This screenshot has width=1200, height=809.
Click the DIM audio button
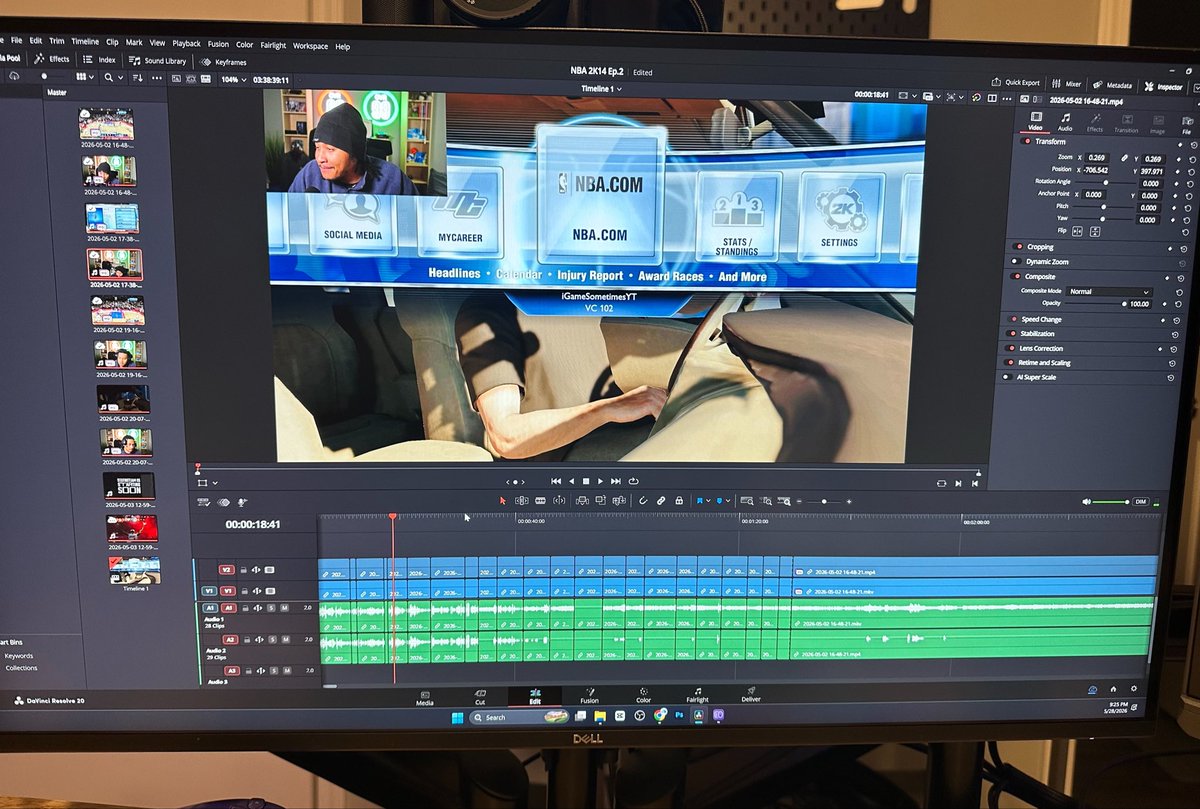coord(1141,501)
